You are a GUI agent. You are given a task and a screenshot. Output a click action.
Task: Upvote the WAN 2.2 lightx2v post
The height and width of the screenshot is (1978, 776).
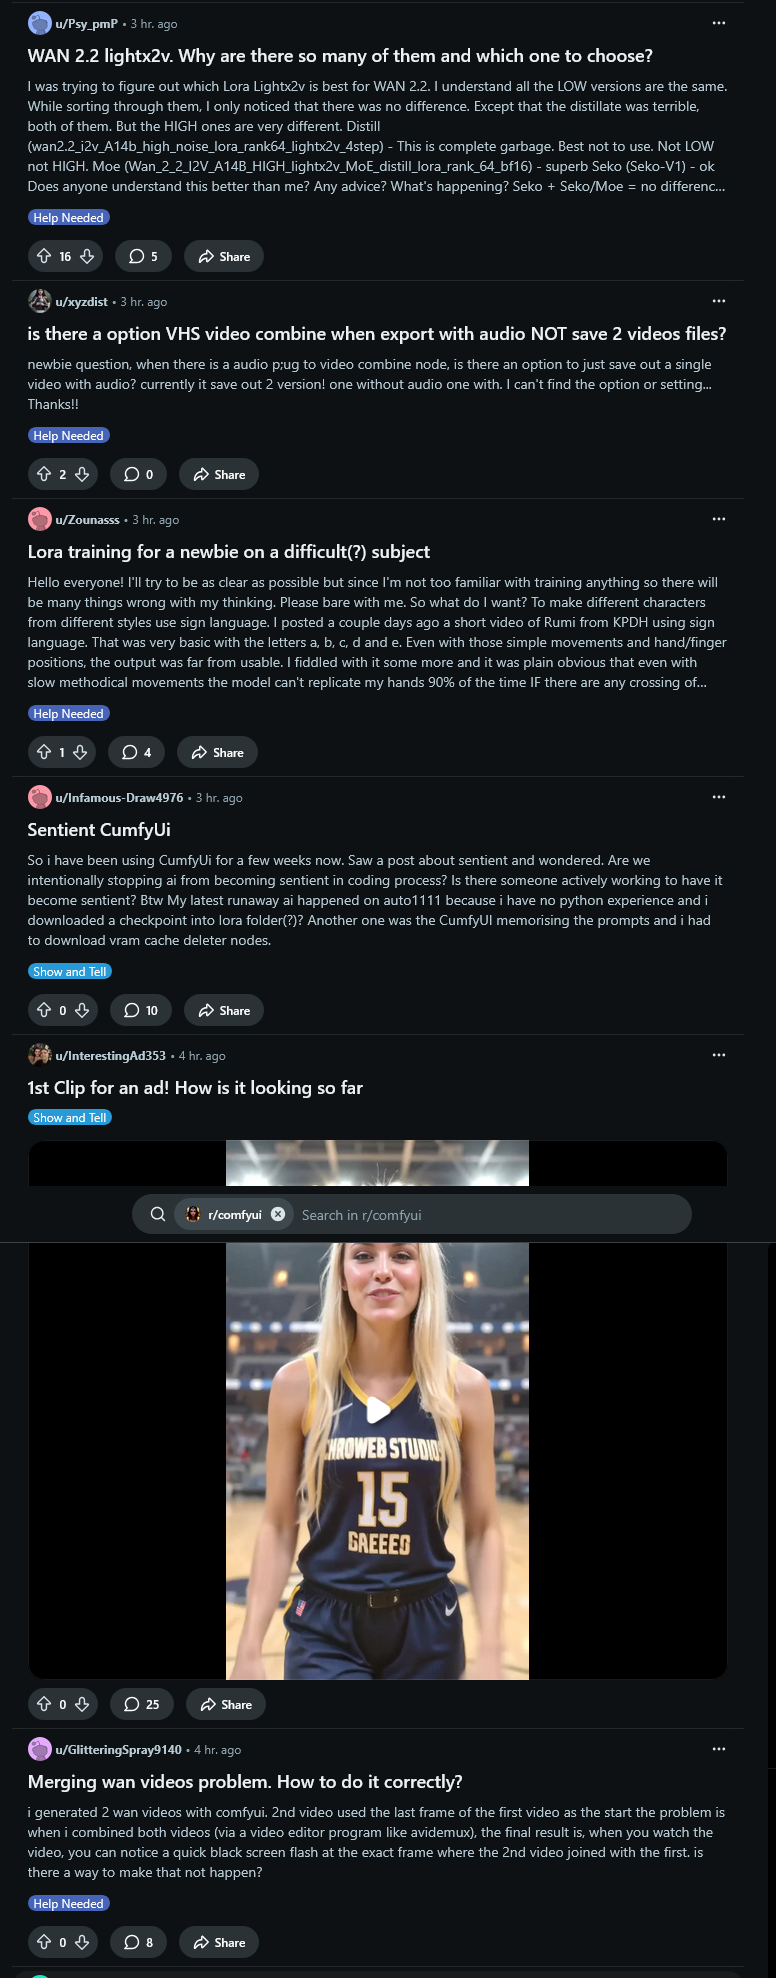(44, 257)
